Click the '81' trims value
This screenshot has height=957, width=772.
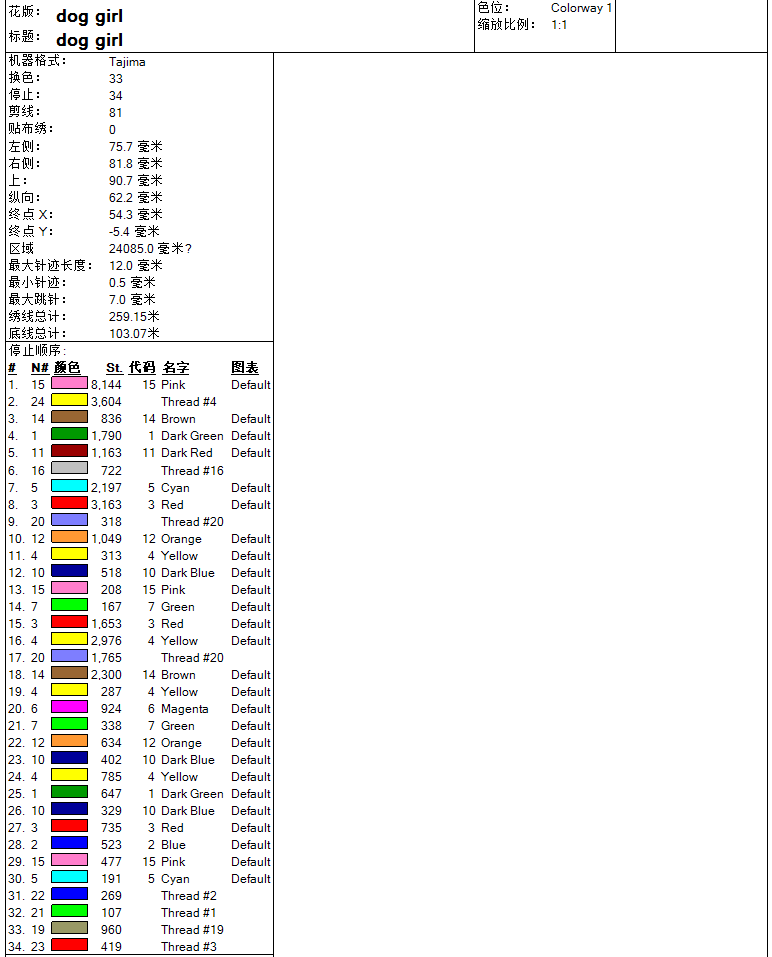click(x=115, y=113)
